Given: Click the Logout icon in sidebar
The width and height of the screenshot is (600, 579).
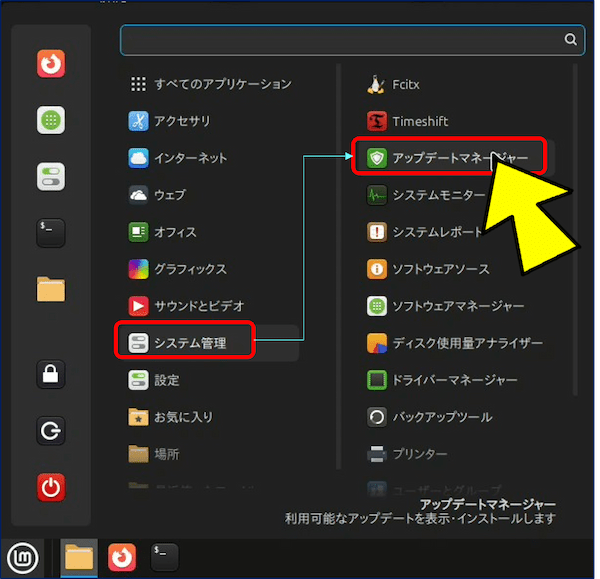Looking at the screenshot, I should pyautogui.click(x=51, y=431).
